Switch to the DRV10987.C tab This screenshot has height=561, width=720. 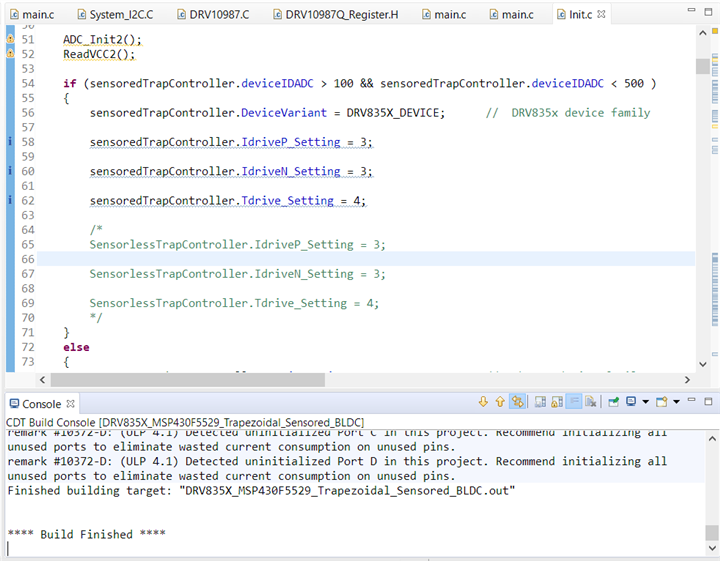point(214,15)
